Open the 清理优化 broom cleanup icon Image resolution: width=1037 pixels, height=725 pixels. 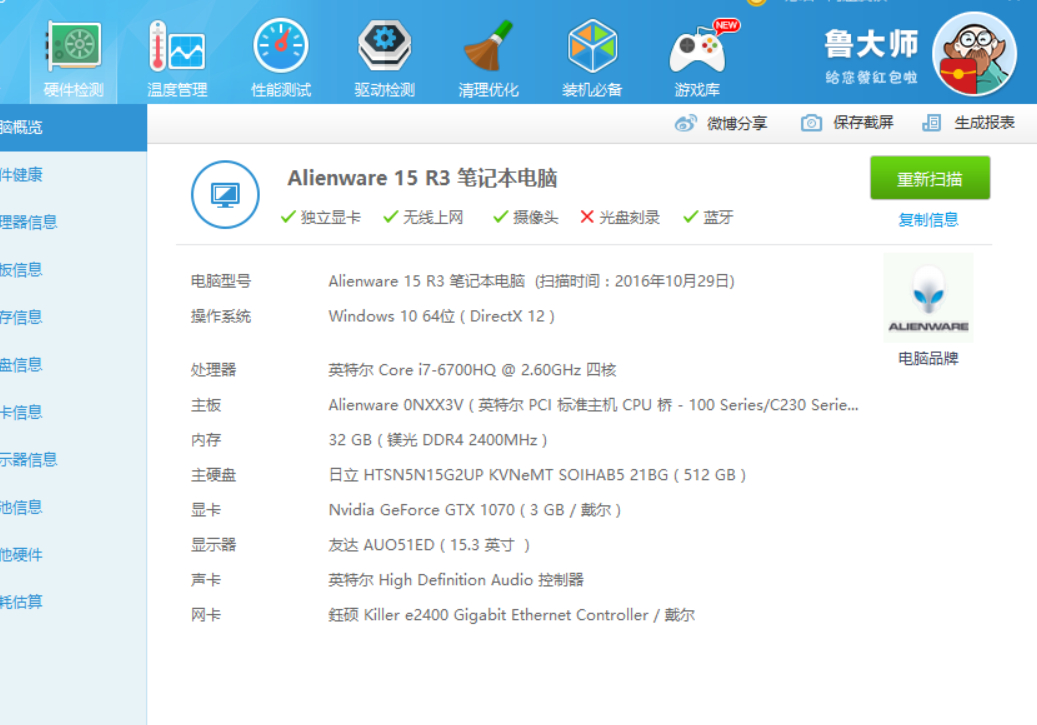tap(488, 46)
